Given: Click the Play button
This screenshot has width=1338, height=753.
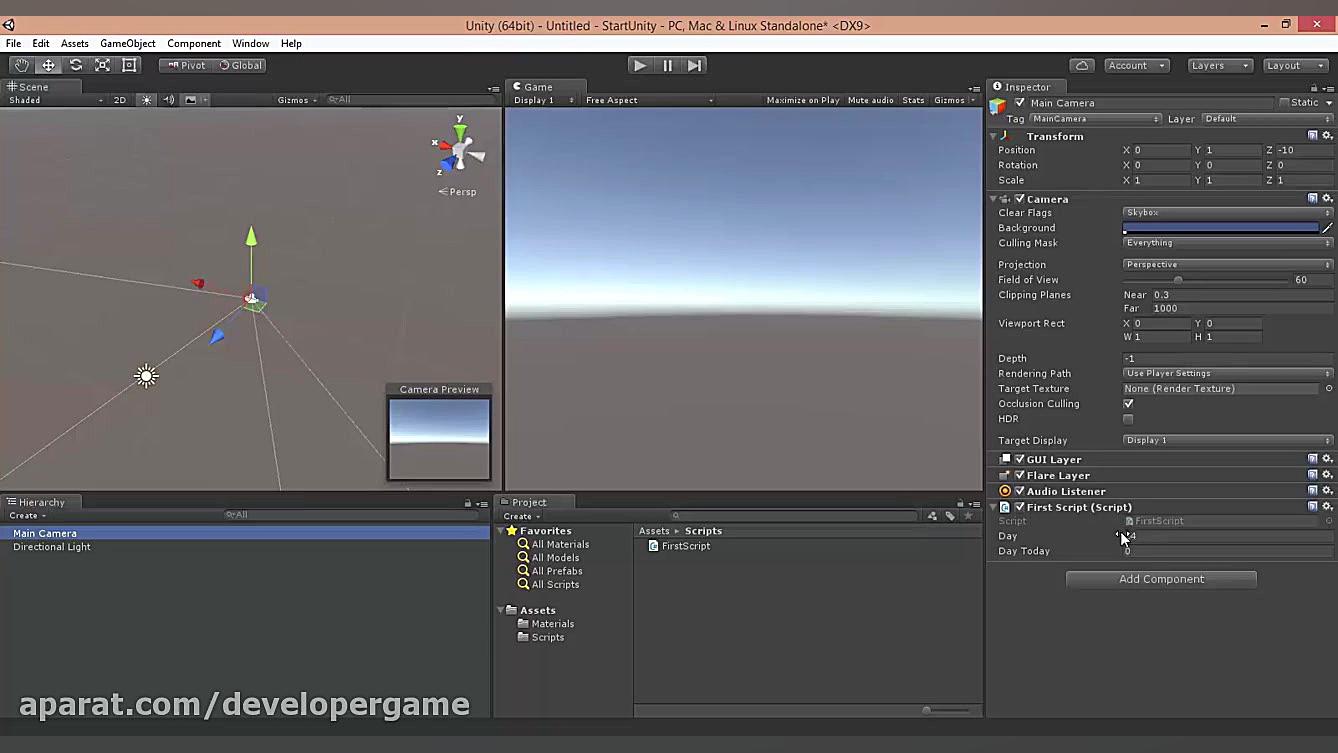Looking at the screenshot, I should tap(640, 65).
